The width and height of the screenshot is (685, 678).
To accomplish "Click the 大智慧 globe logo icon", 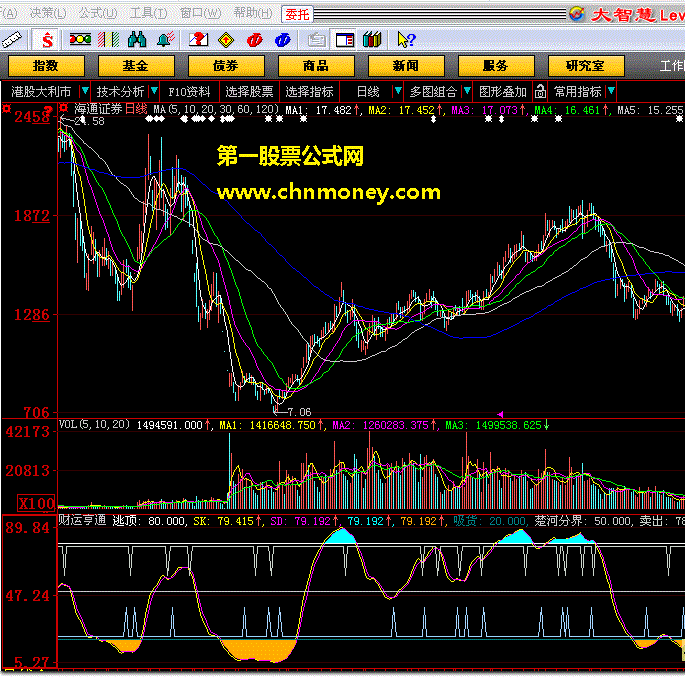I will click(577, 14).
